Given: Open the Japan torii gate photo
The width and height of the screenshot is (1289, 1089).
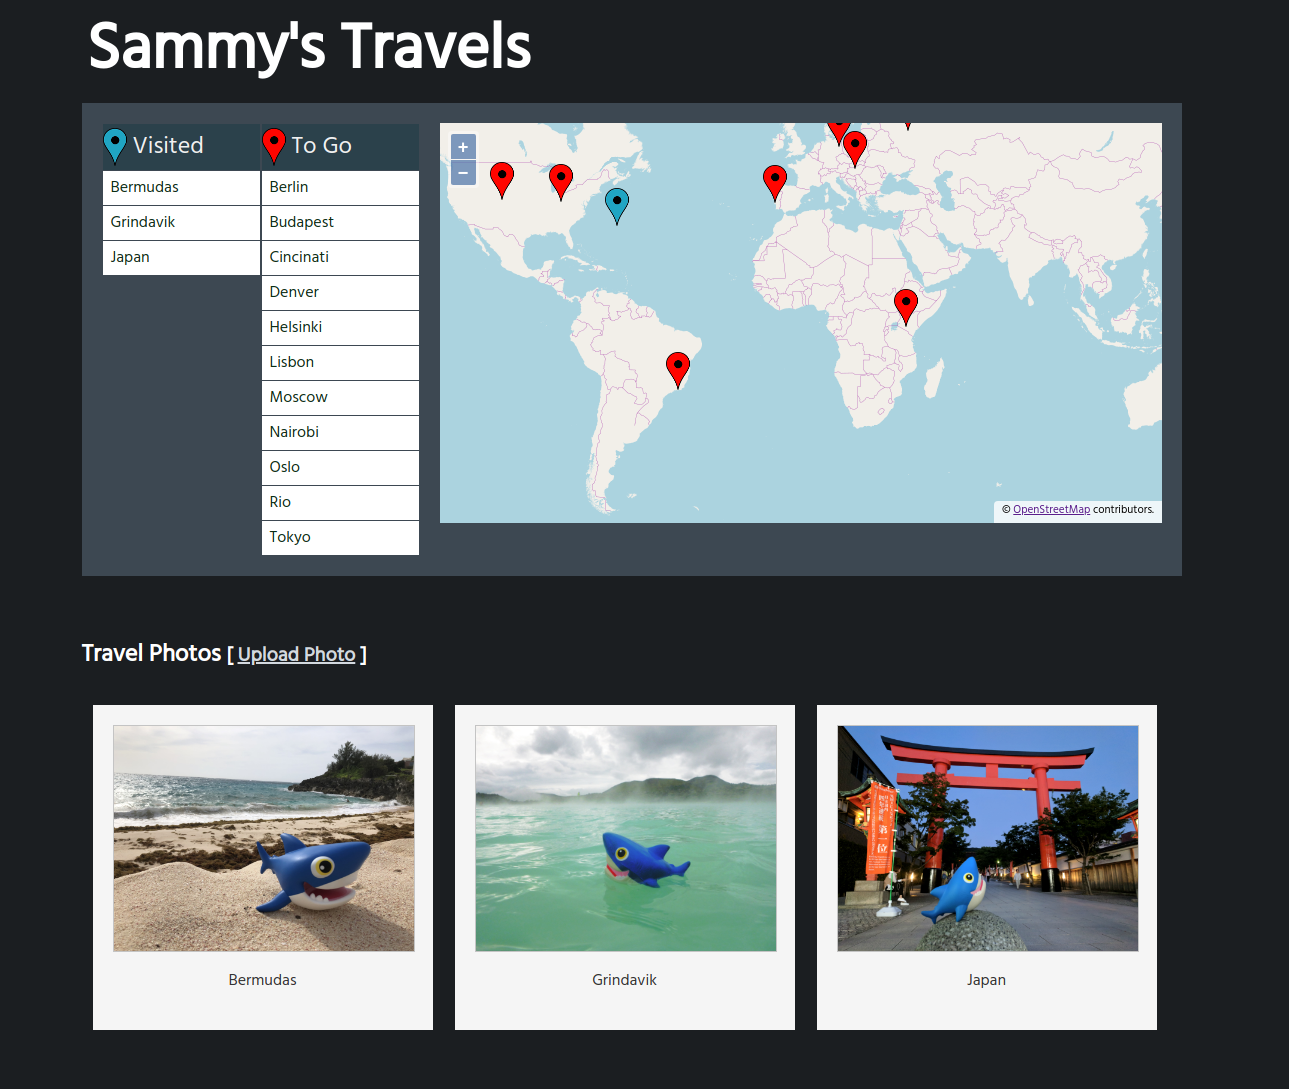Looking at the screenshot, I should pyautogui.click(x=988, y=838).
